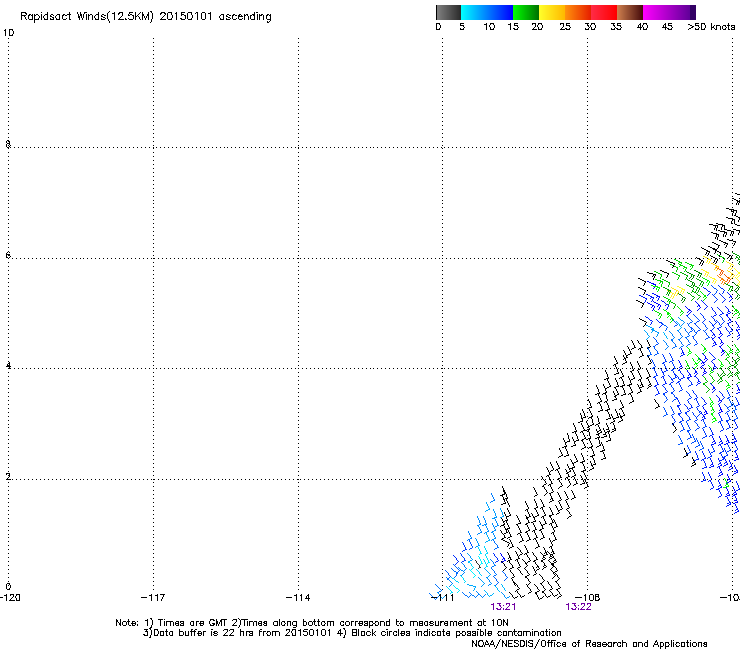
Task: Click the -114 longitude axis label
Action: (x=298, y=598)
